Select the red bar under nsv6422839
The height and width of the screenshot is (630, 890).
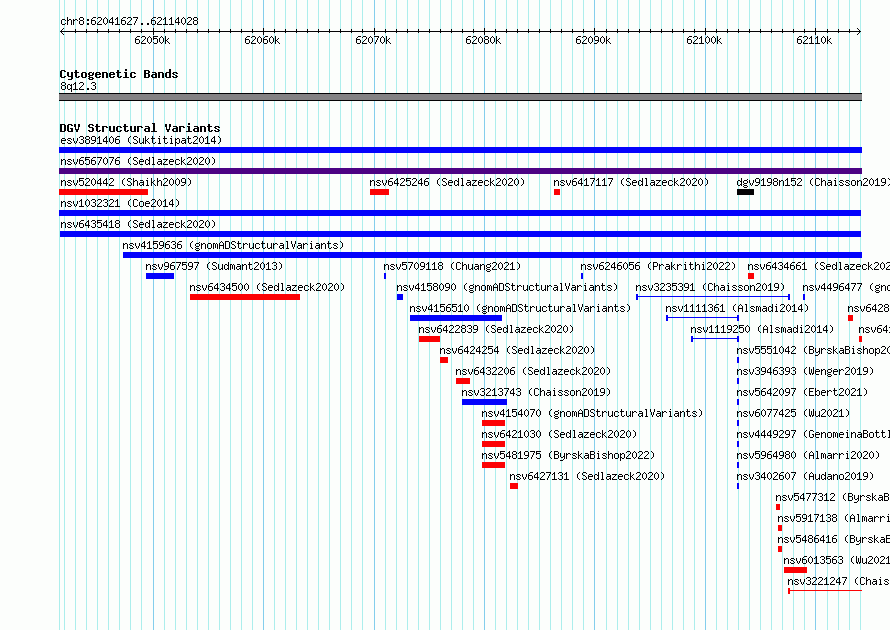(x=430, y=339)
